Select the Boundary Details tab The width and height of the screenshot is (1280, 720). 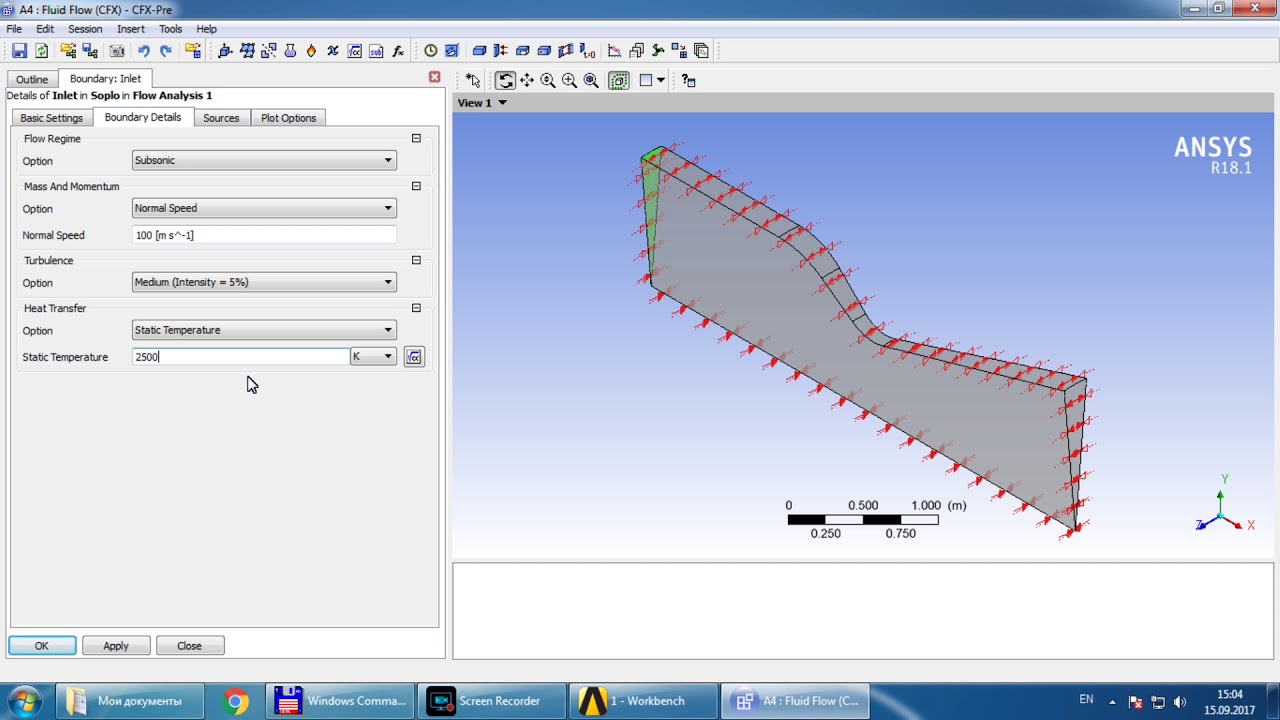[143, 117]
